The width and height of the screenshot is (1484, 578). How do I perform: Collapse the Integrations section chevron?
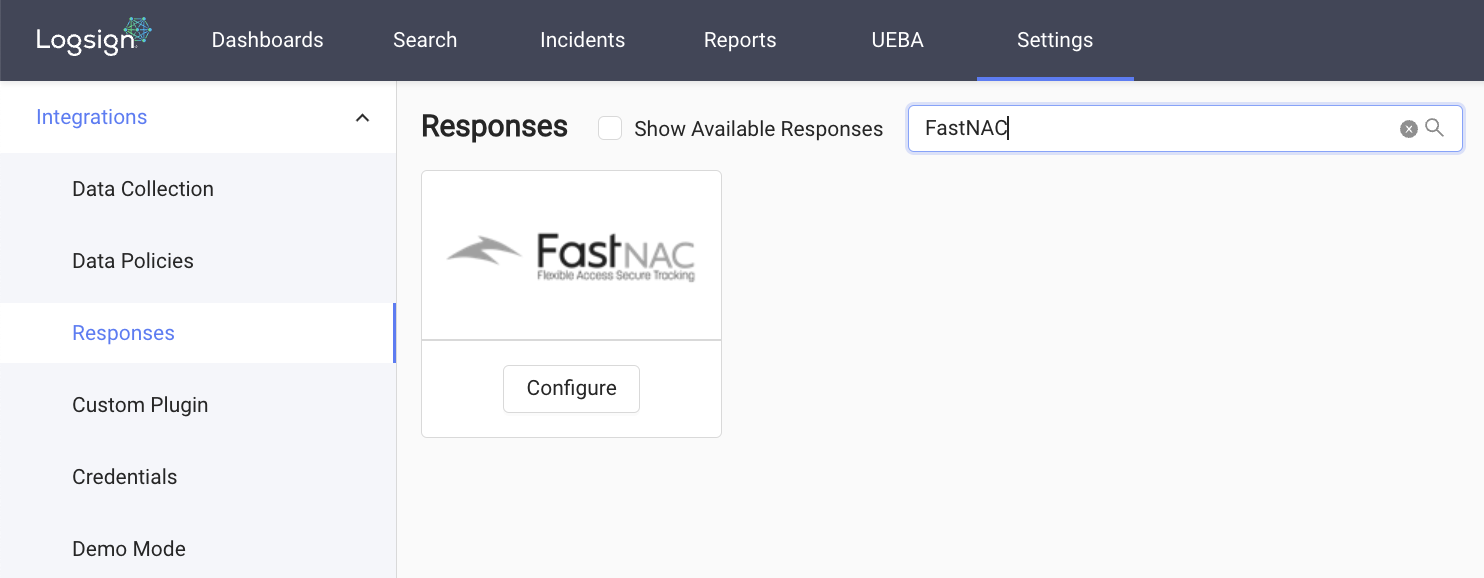point(362,118)
